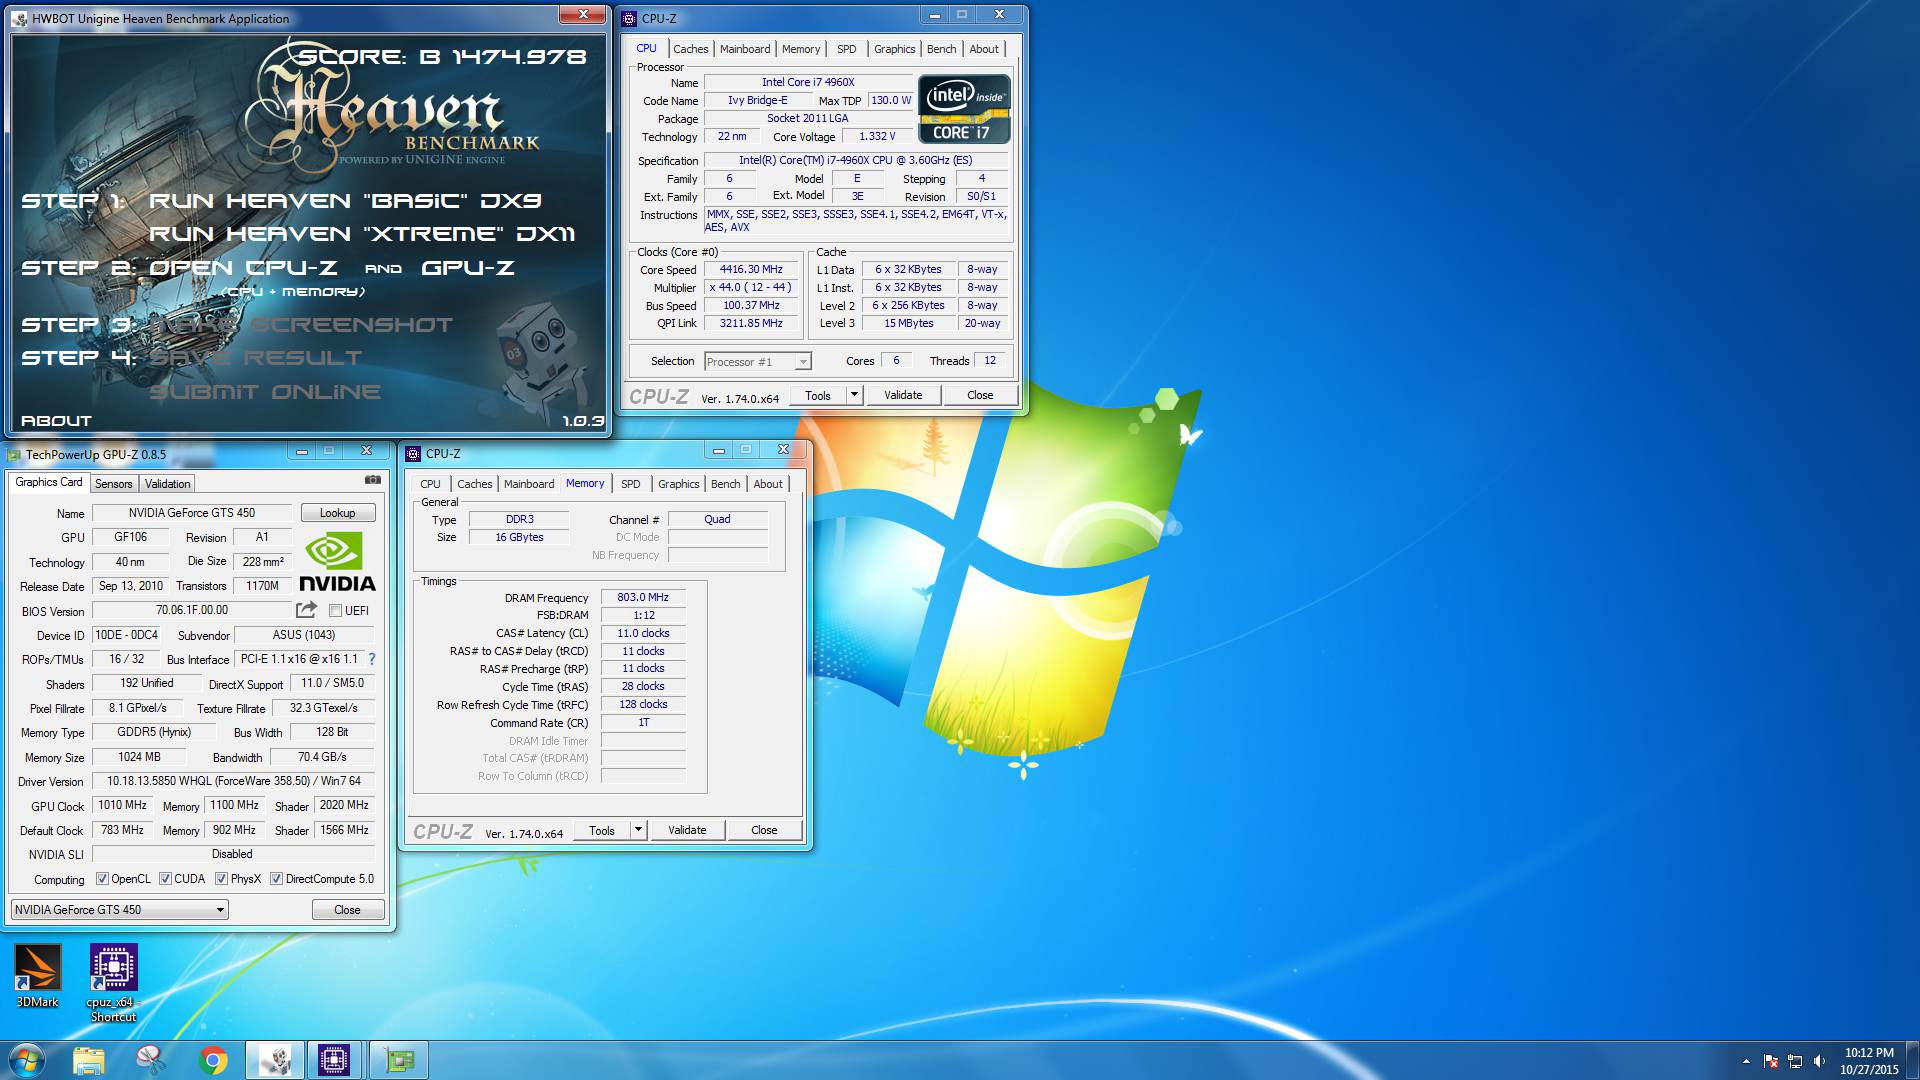
Task: Open Tools dropdown arrow in Memory CPU-Z
Action: point(638,830)
